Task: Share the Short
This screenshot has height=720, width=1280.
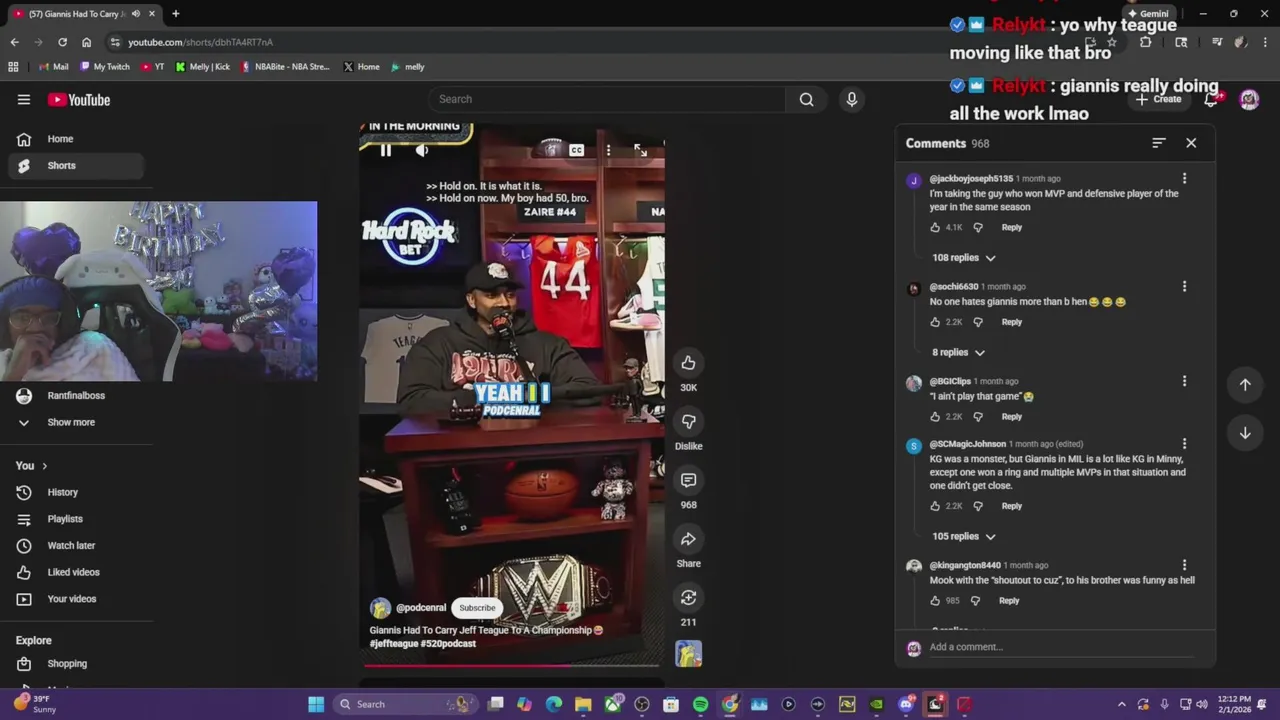Action: [x=688, y=539]
